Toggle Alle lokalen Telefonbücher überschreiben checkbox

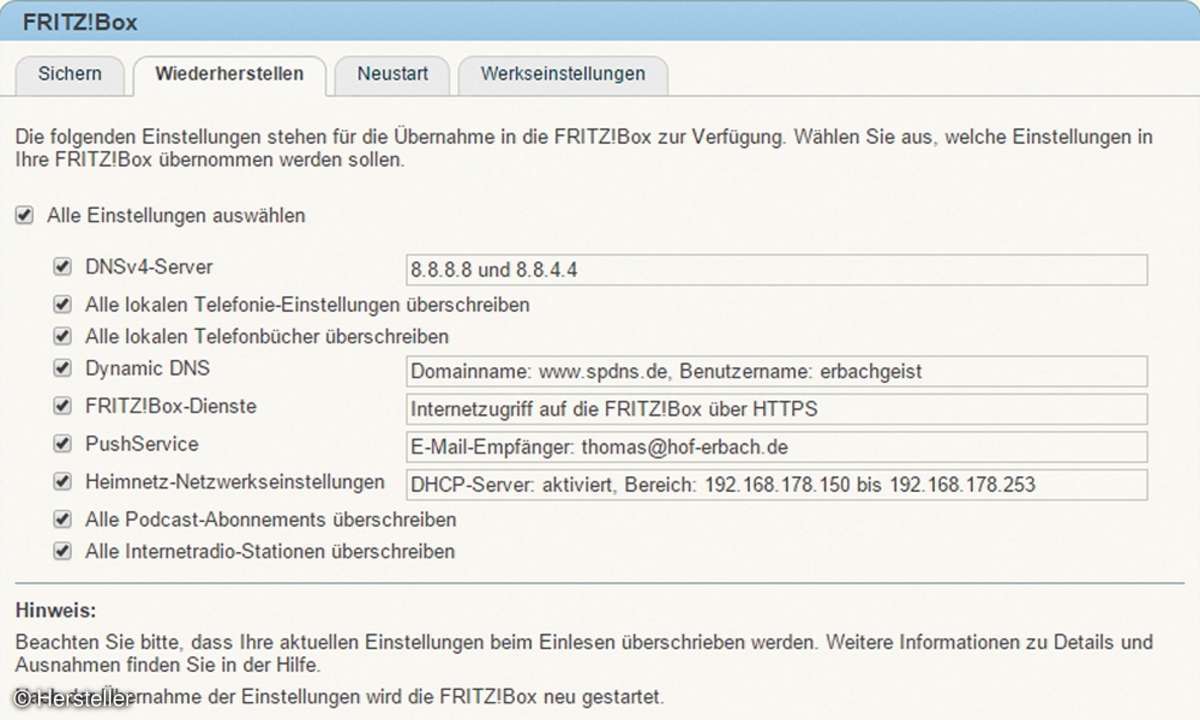pyautogui.click(x=63, y=336)
